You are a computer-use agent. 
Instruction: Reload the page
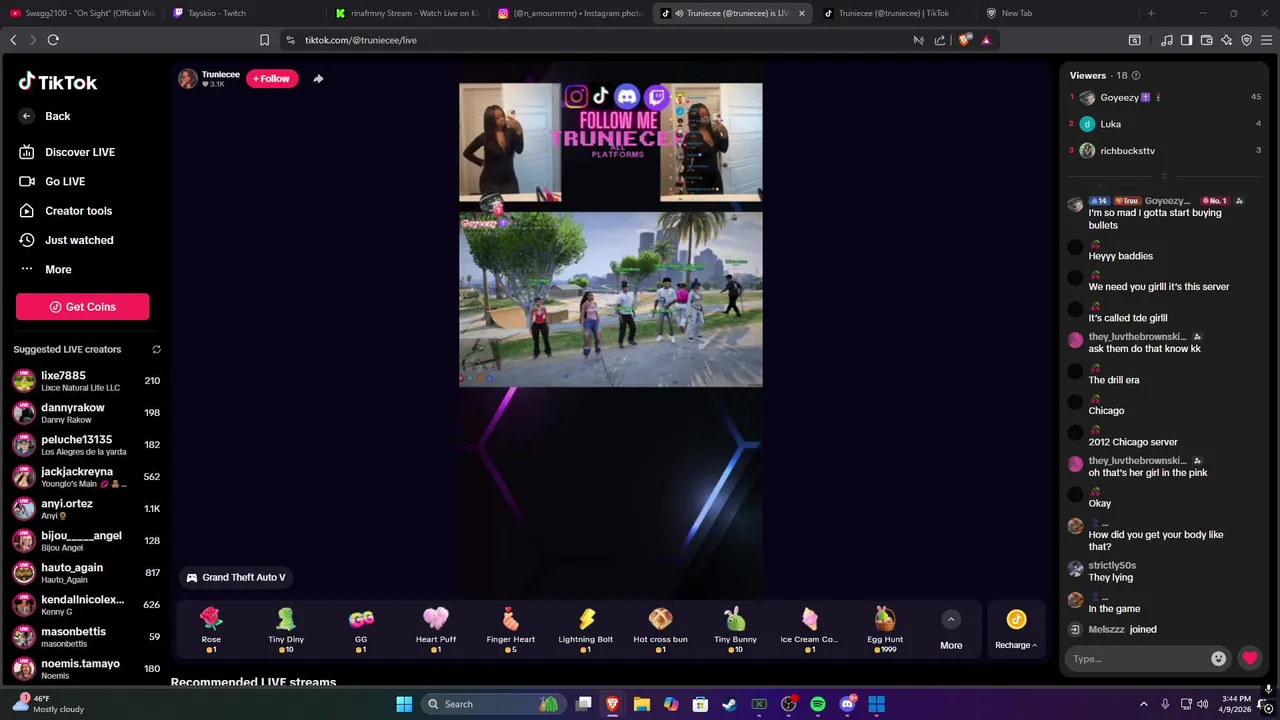(53, 40)
